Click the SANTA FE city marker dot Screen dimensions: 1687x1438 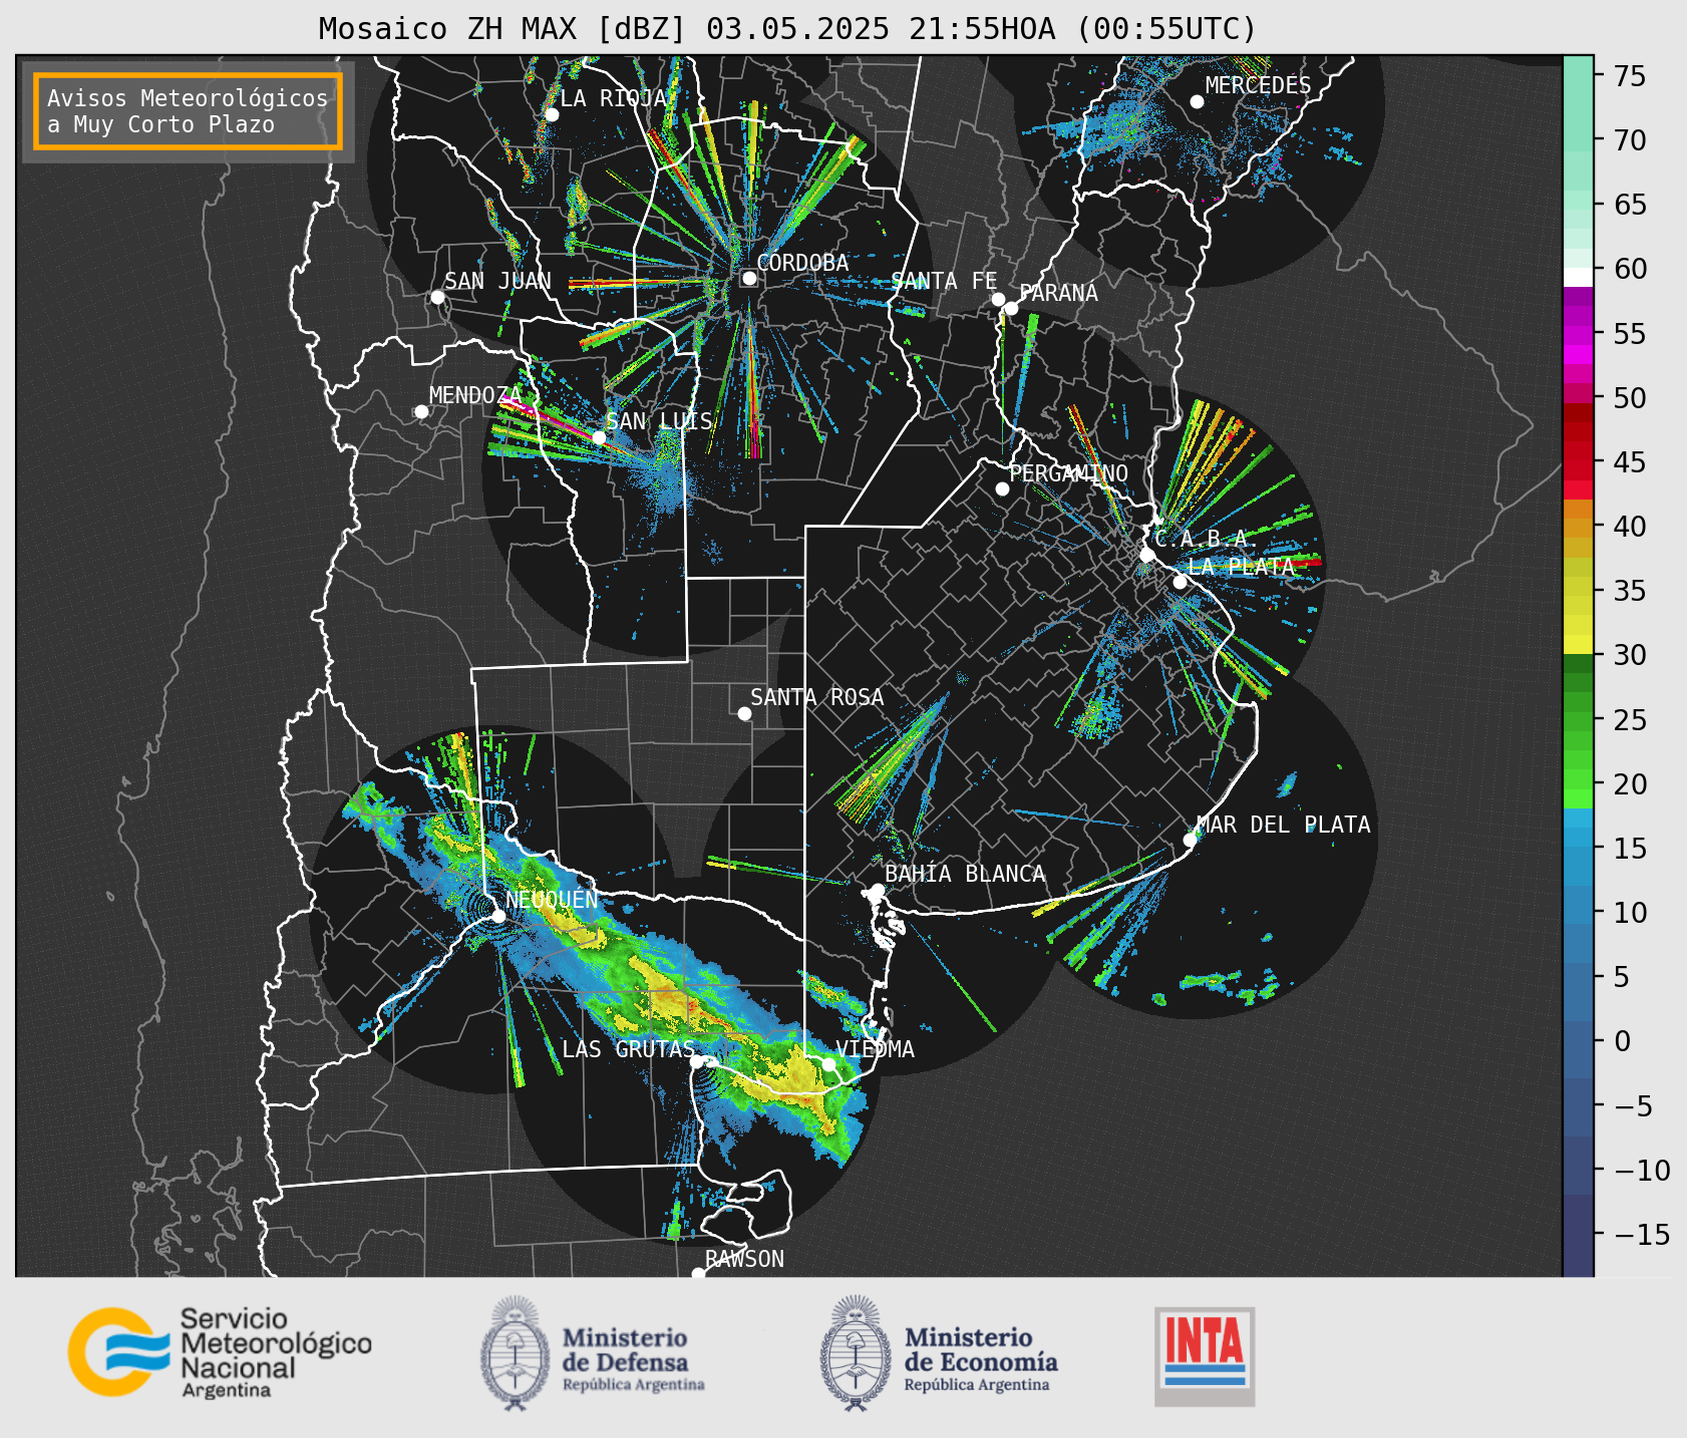click(x=998, y=299)
